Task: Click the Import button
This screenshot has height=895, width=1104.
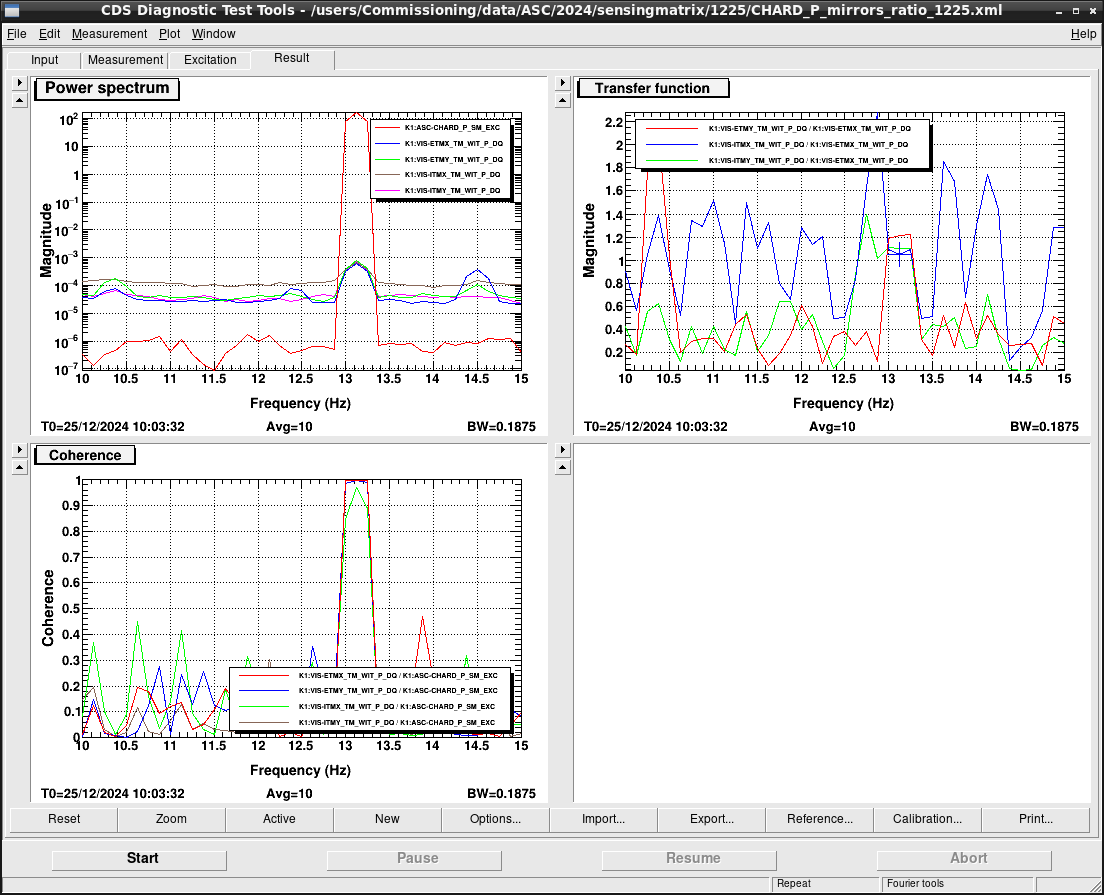Action: pos(603,819)
